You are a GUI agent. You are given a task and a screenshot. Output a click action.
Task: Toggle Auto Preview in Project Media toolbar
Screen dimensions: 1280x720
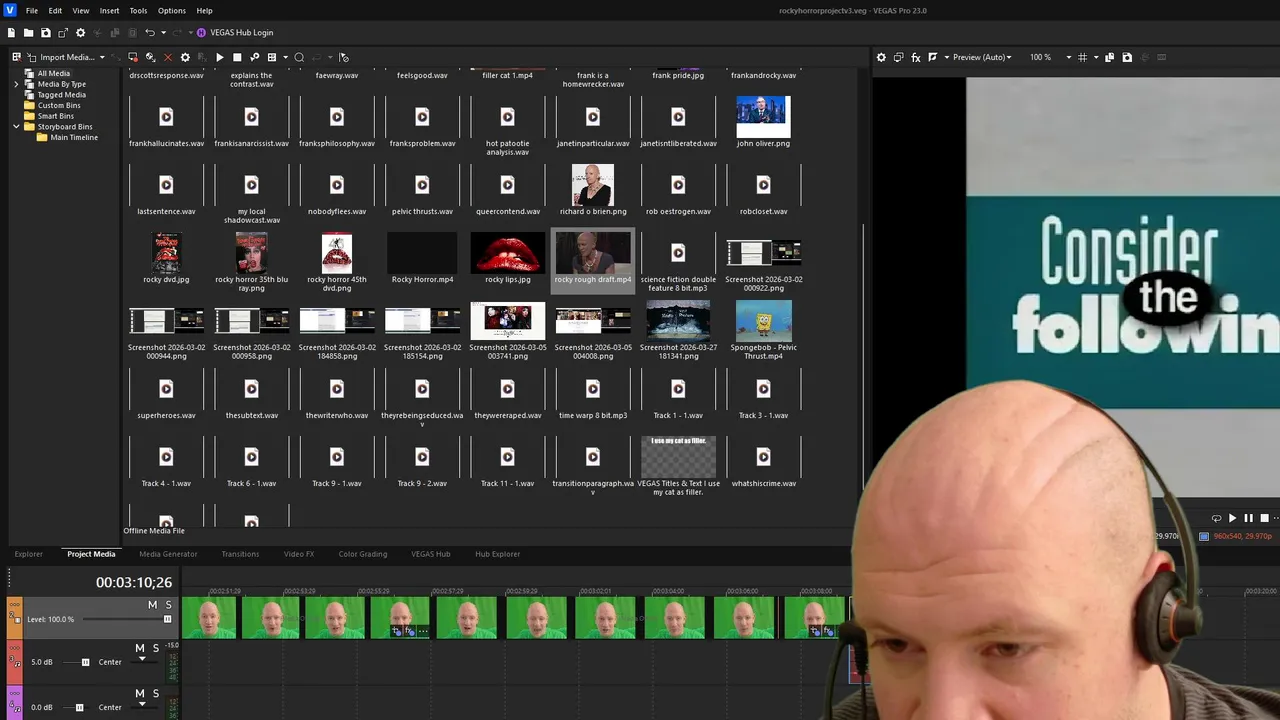(254, 57)
